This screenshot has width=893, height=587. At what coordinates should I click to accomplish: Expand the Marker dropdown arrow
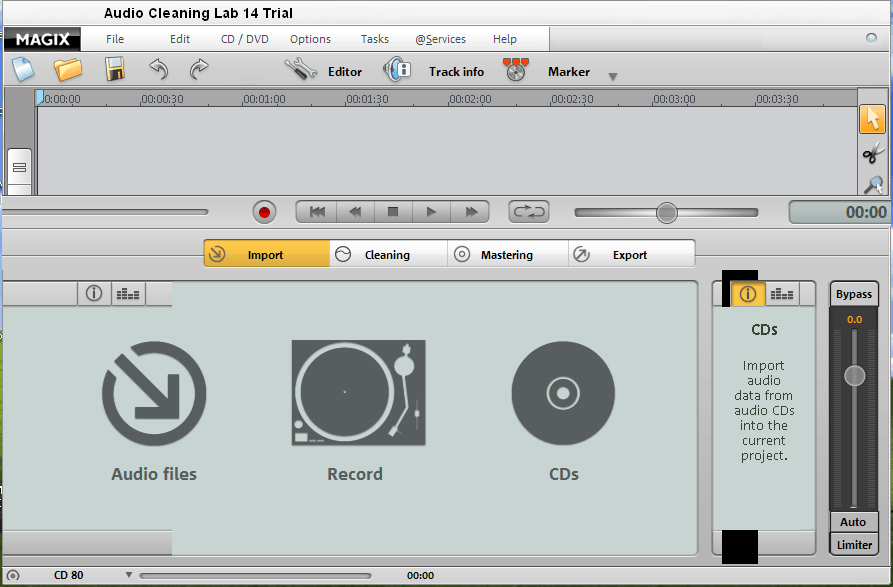point(612,76)
